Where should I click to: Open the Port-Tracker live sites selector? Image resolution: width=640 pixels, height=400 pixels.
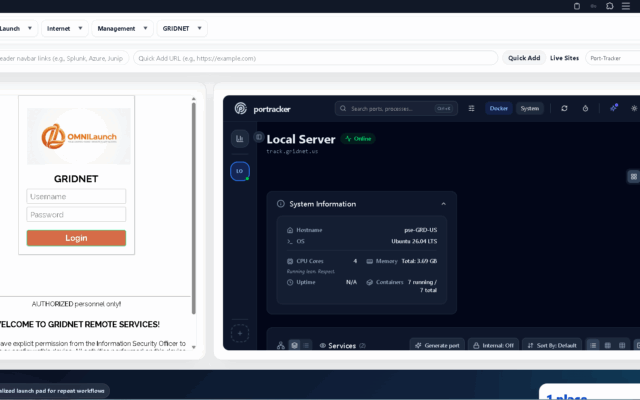(x=612, y=58)
